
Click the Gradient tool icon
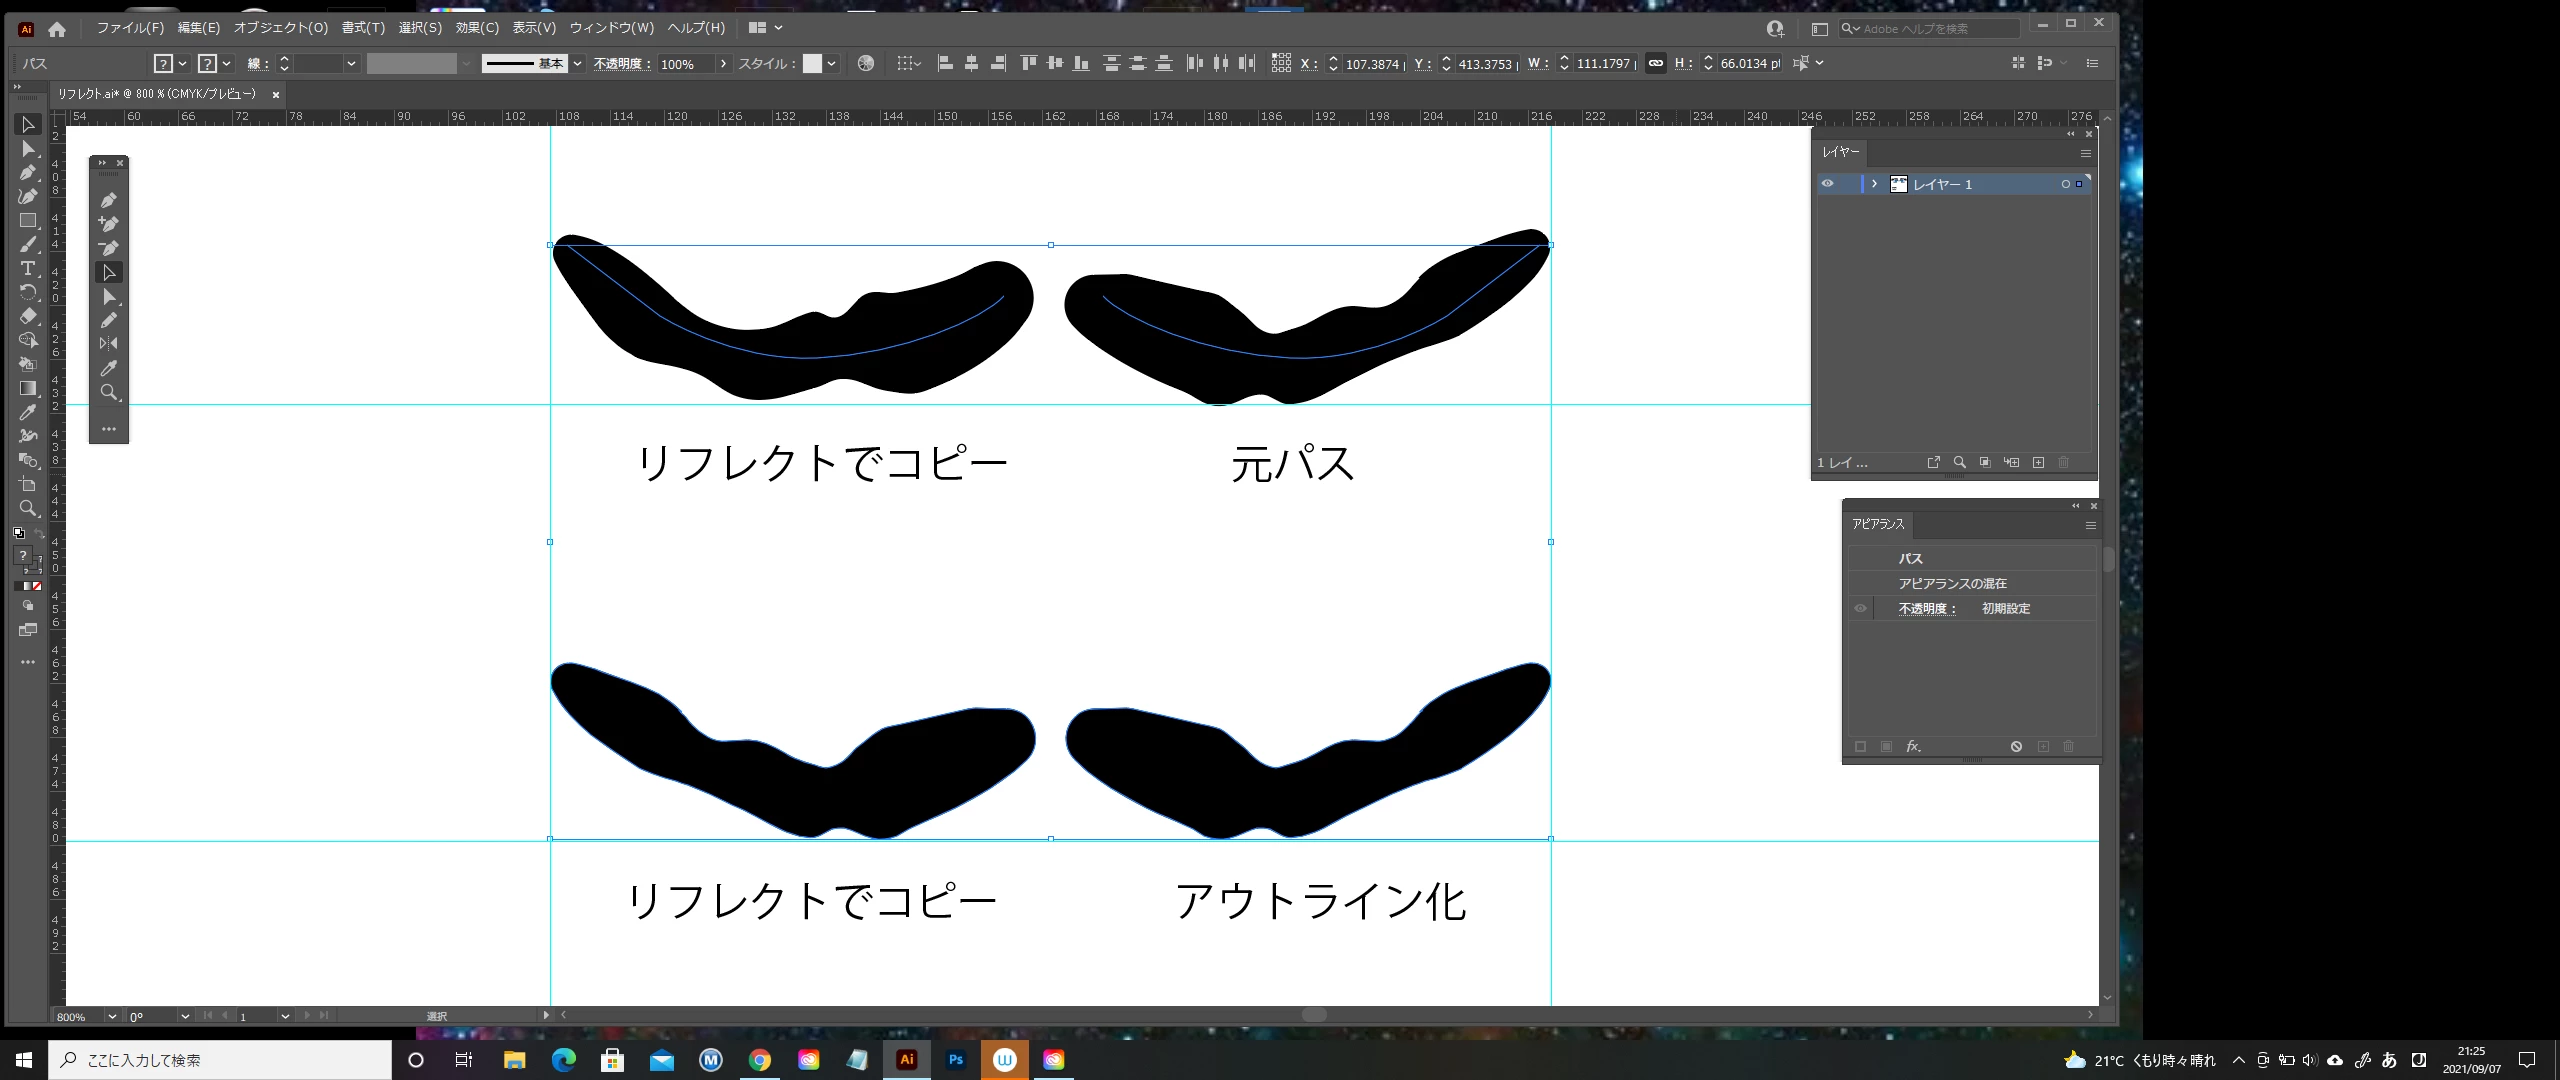(28, 388)
